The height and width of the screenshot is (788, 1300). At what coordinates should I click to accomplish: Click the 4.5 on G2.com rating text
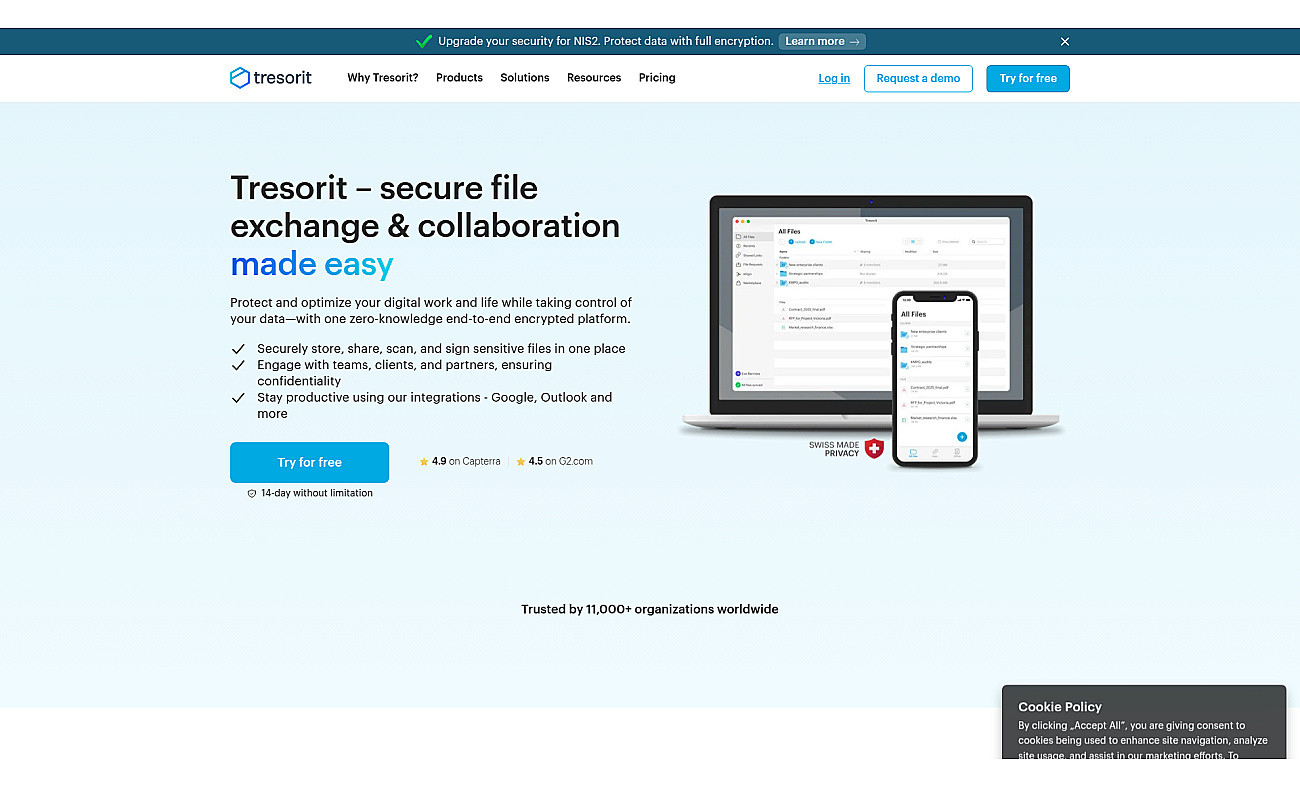pyautogui.click(x=561, y=462)
